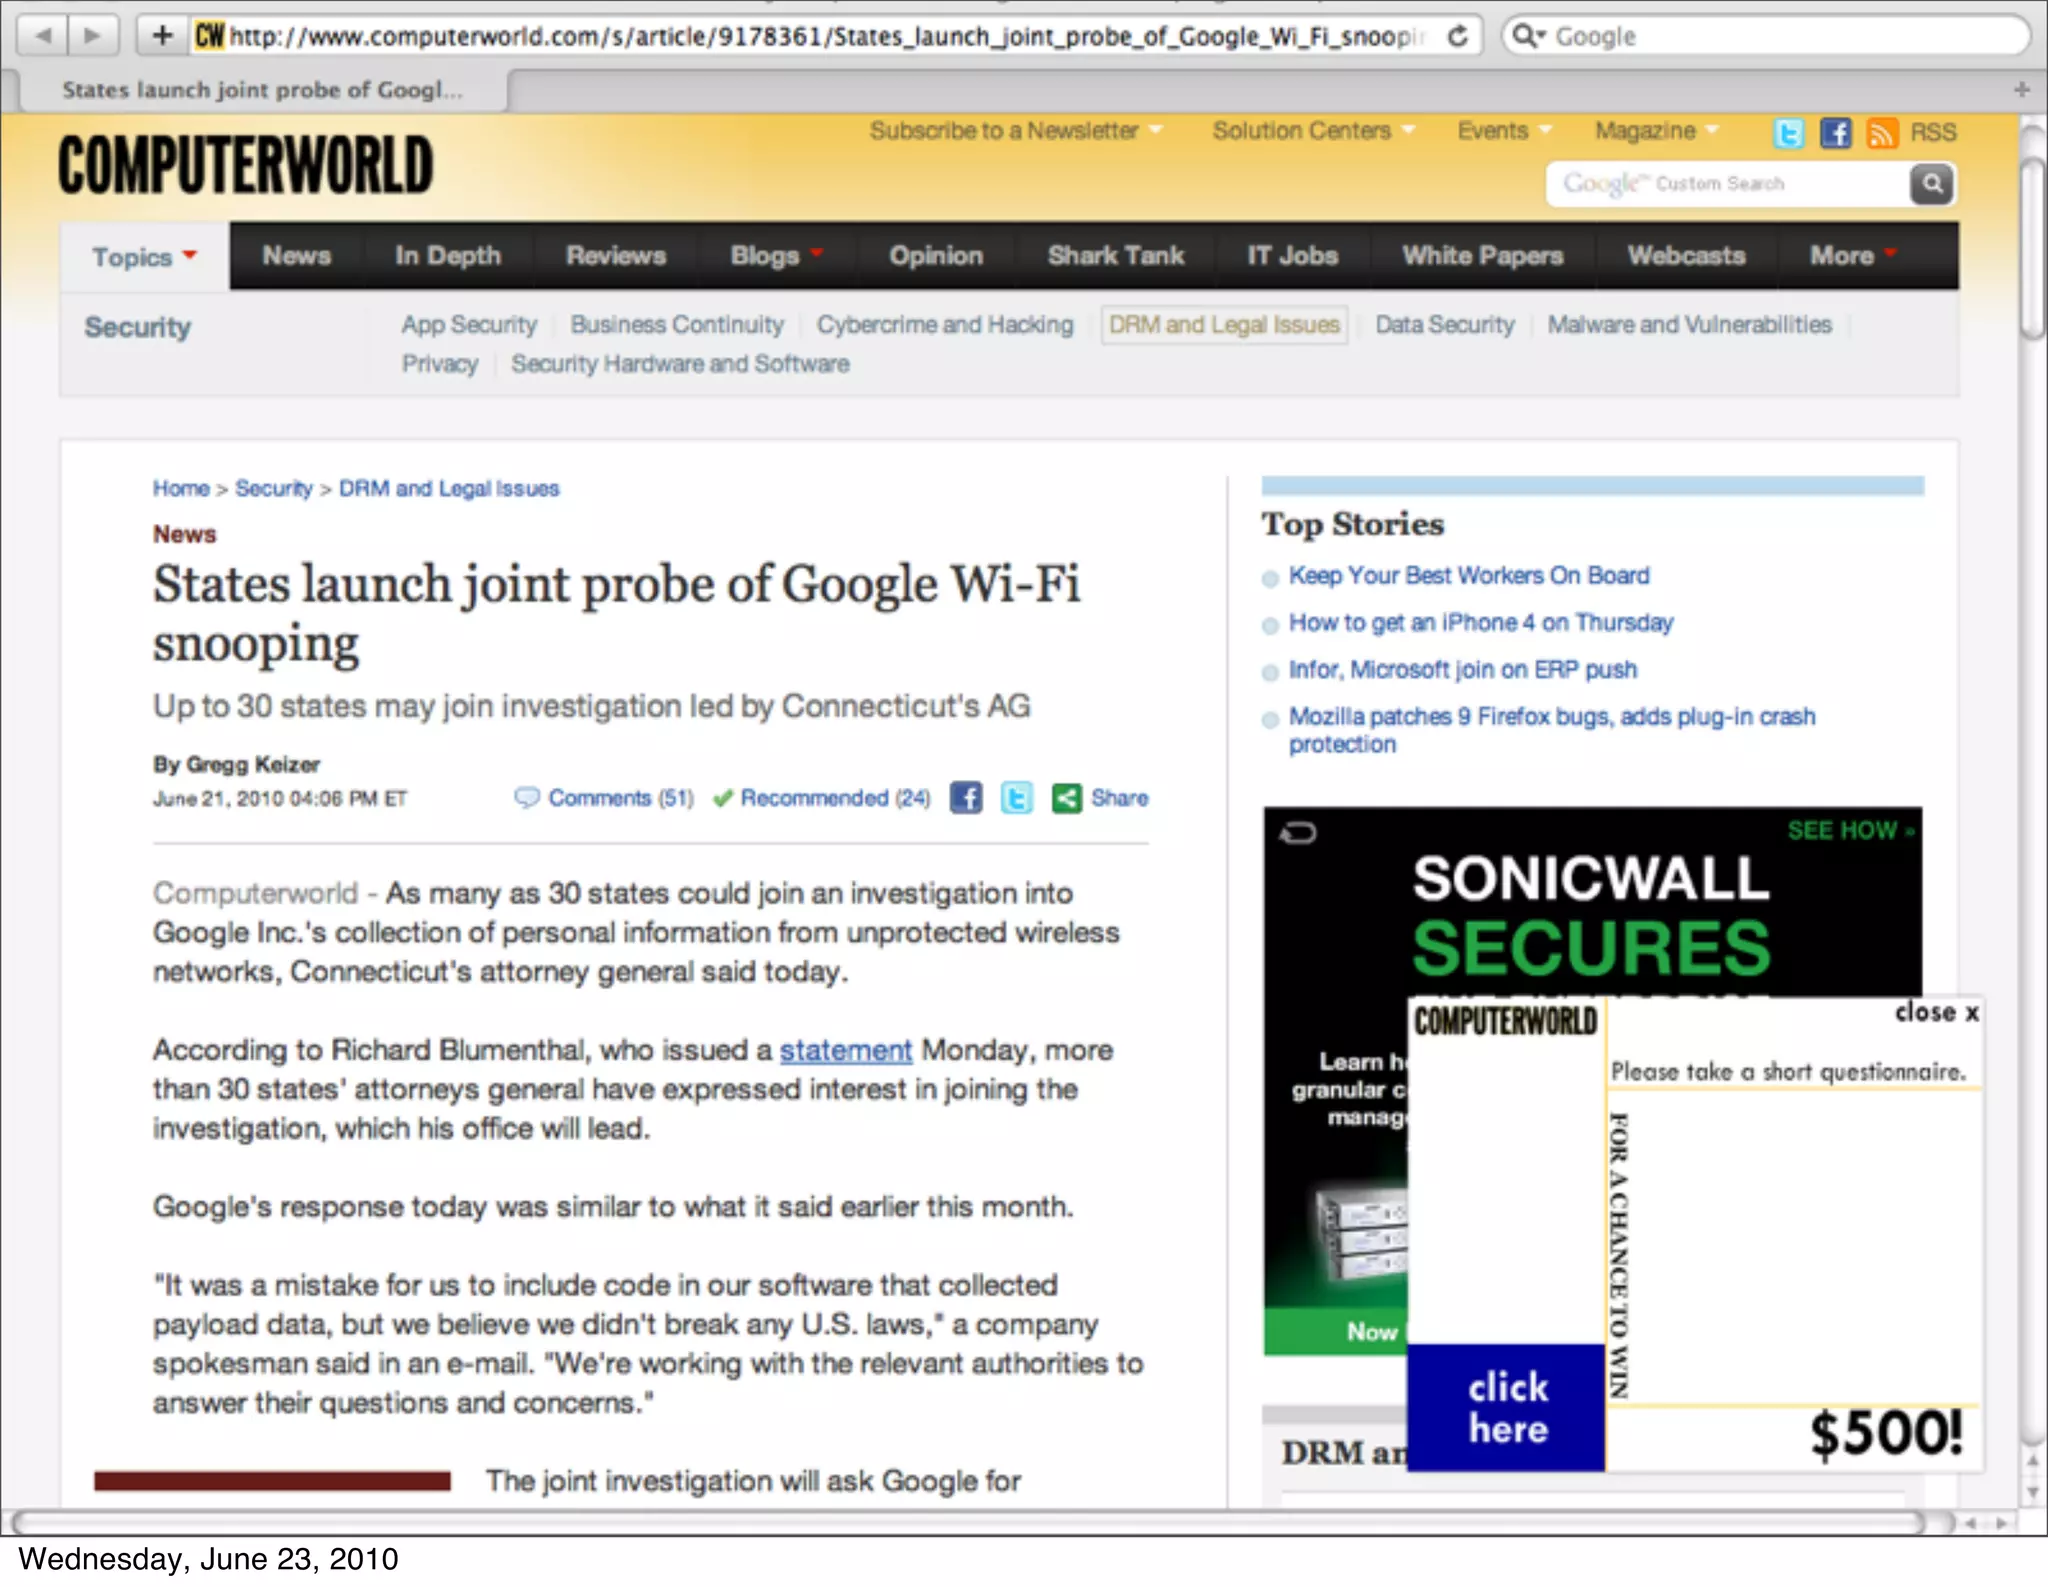Expand the Blogs menu arrow
The image size is (2048, 1587).
[817, 254]
